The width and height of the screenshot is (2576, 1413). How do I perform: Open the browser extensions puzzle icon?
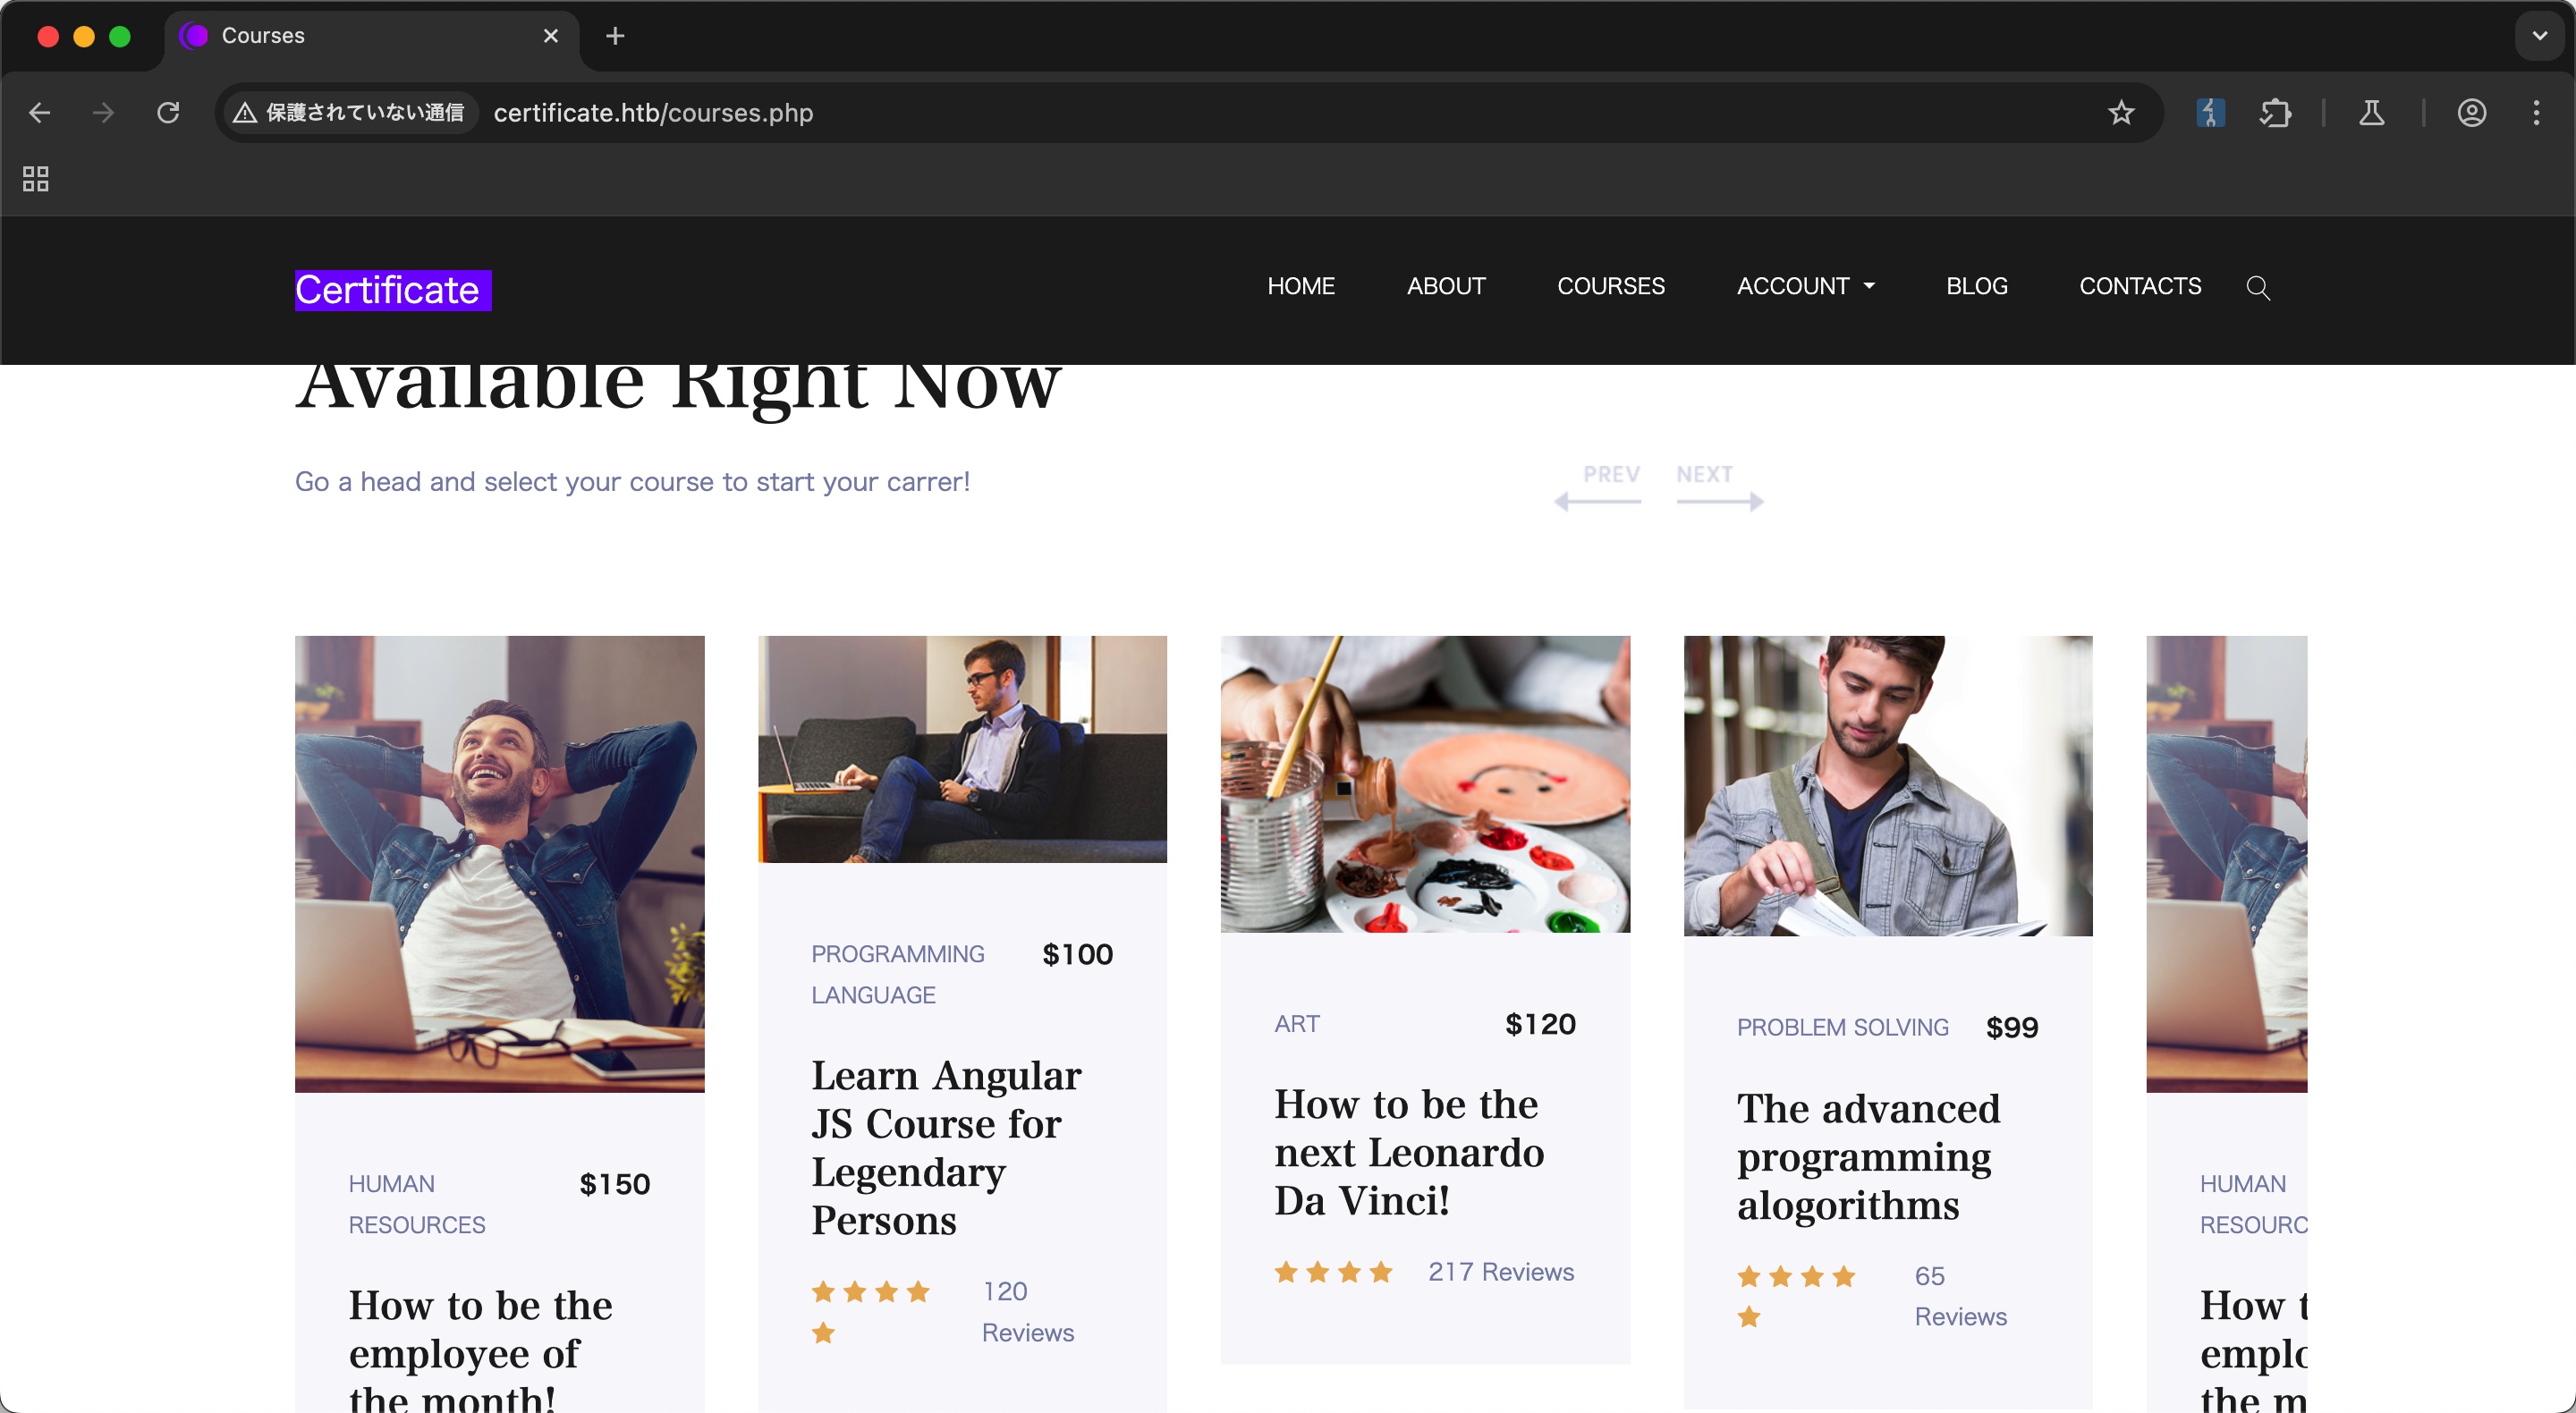[x=2275, y=113]
